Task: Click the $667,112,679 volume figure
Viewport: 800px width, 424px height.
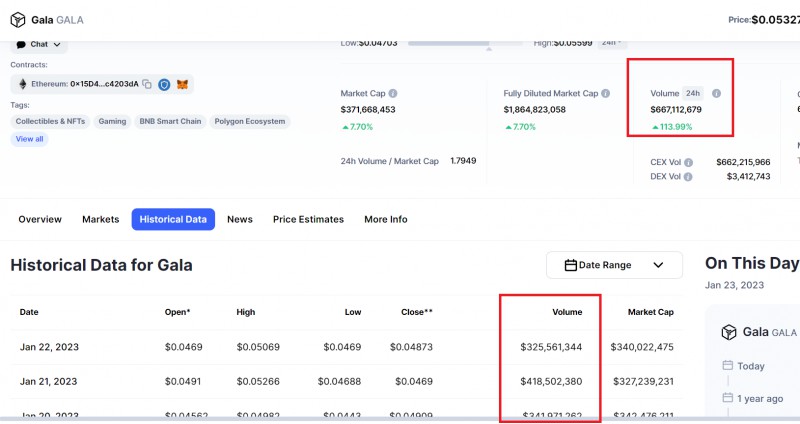Action: click(676, 110)
